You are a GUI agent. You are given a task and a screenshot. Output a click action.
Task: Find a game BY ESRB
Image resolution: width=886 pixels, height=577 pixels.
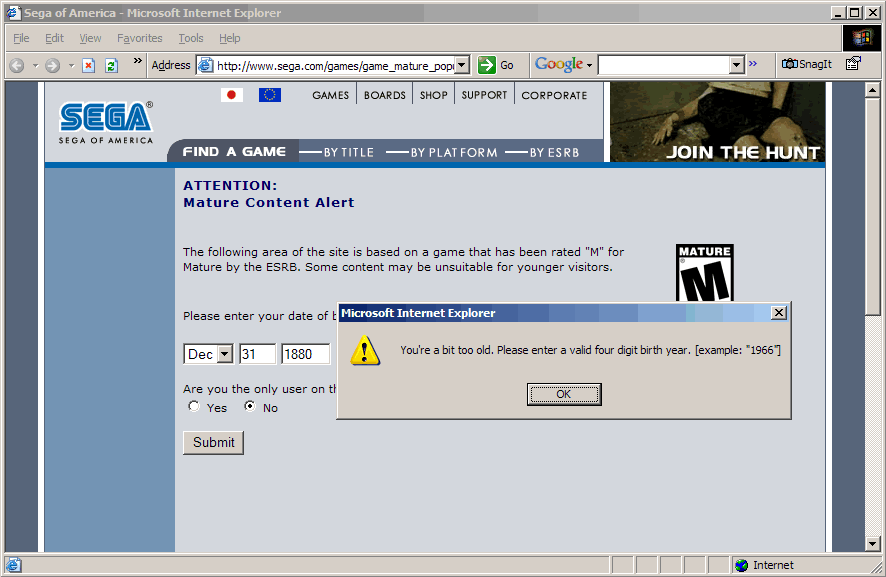coord(554,152)
